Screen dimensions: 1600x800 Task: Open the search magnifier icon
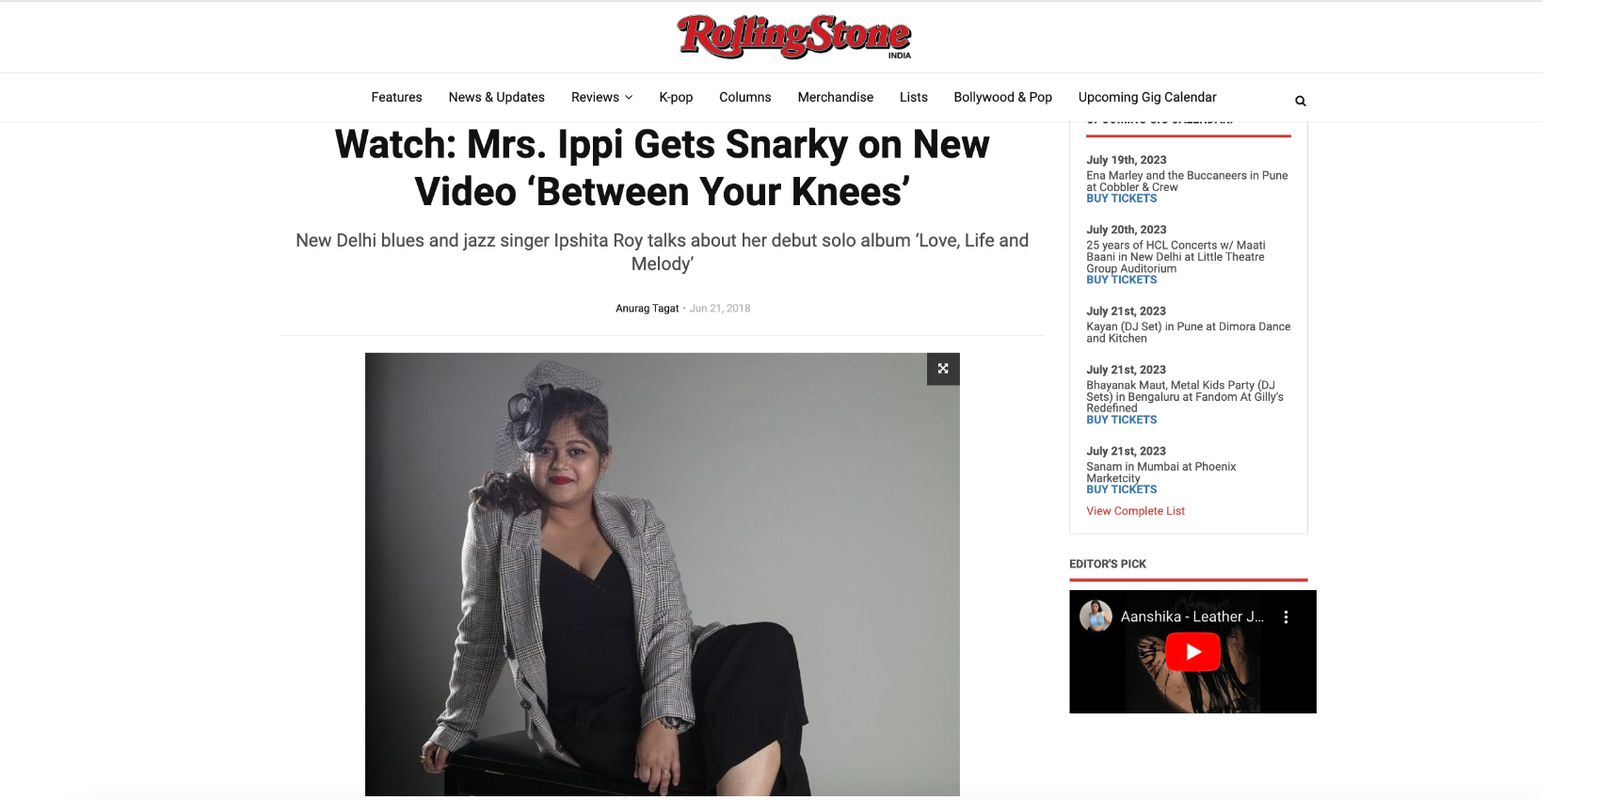tap(1300, 101)
